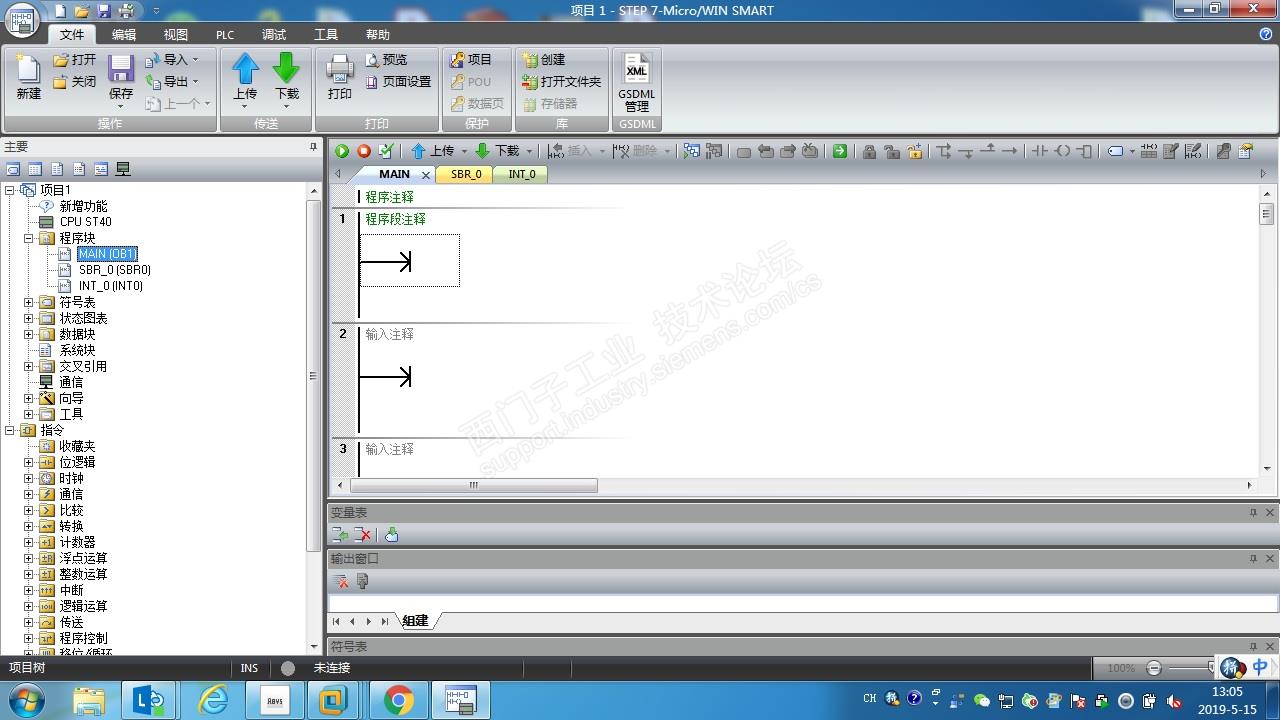Click the Windows Start button
The height and width of the screenshot is (720, 1280).
[x=24, y=700]
